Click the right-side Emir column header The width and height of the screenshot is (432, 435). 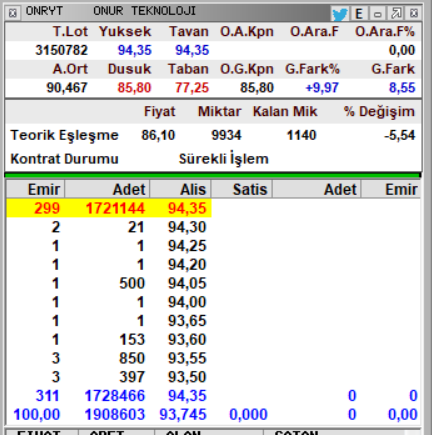click(391, 189)
